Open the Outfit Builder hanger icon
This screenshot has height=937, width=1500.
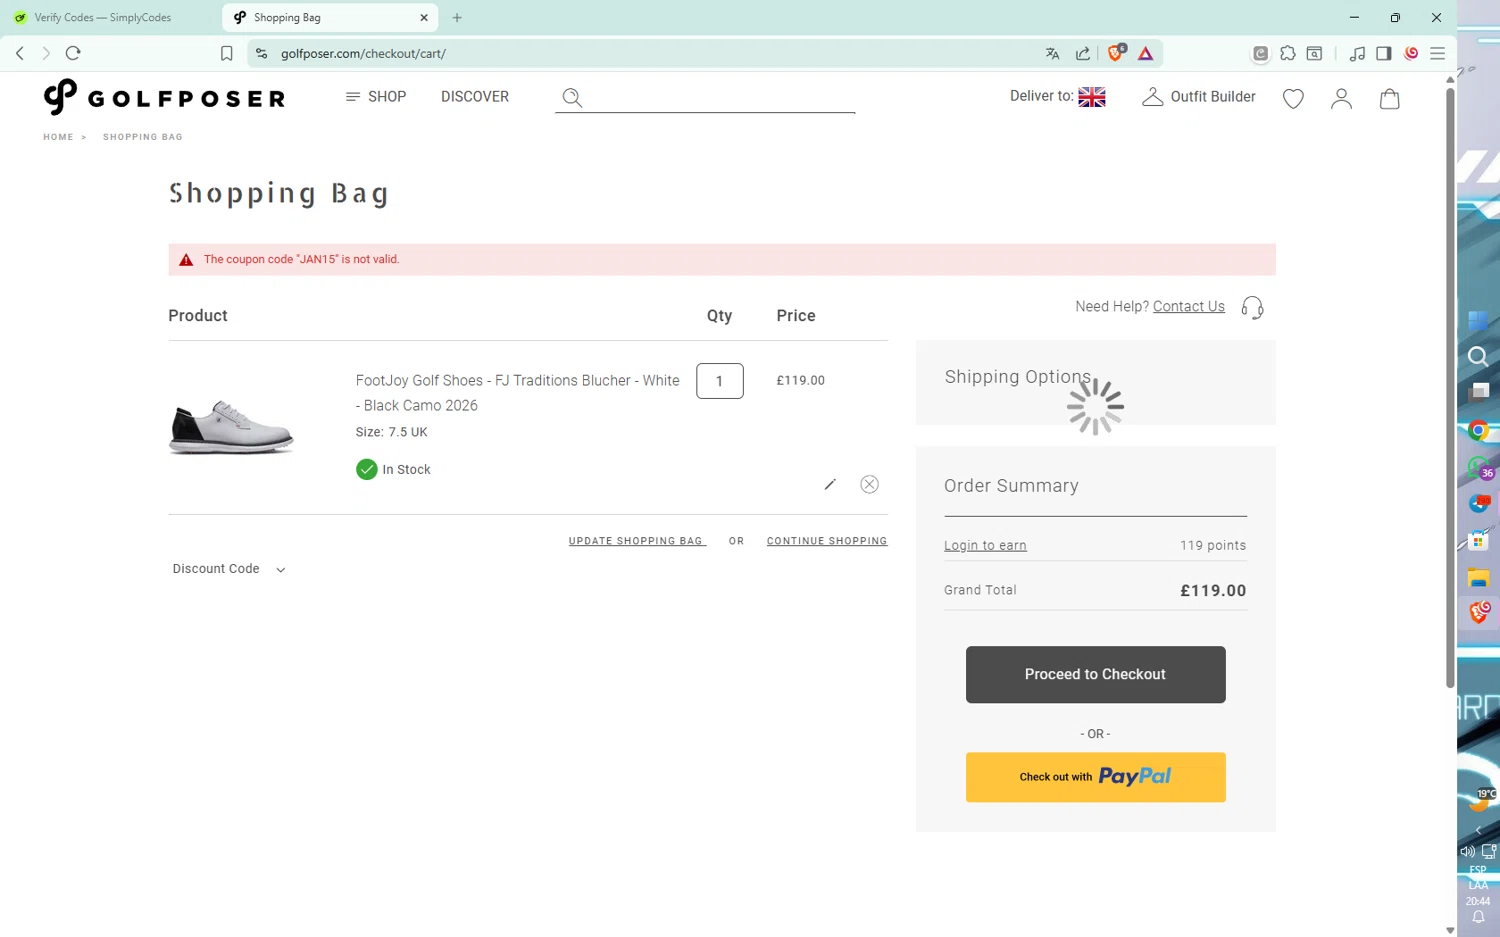(x=1152, y=97)
